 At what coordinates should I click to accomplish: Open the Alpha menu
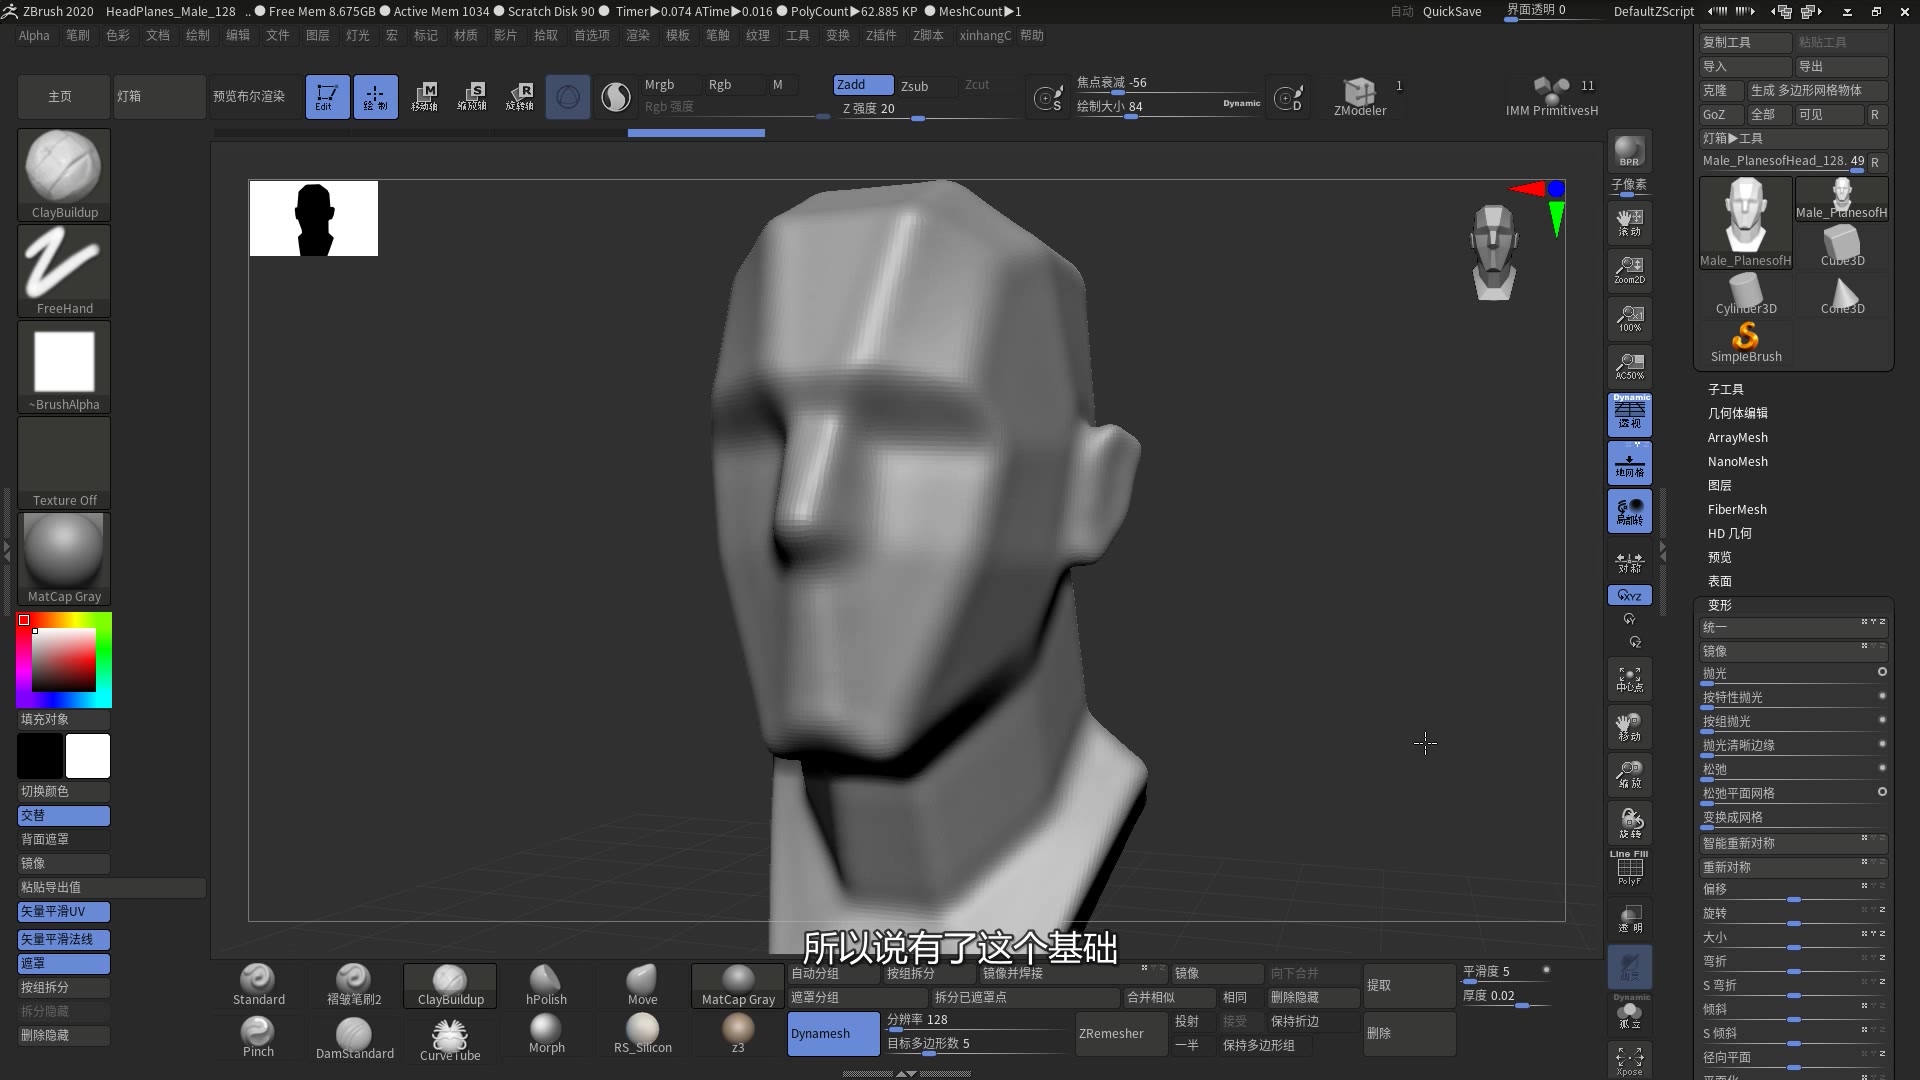point(34,35)
